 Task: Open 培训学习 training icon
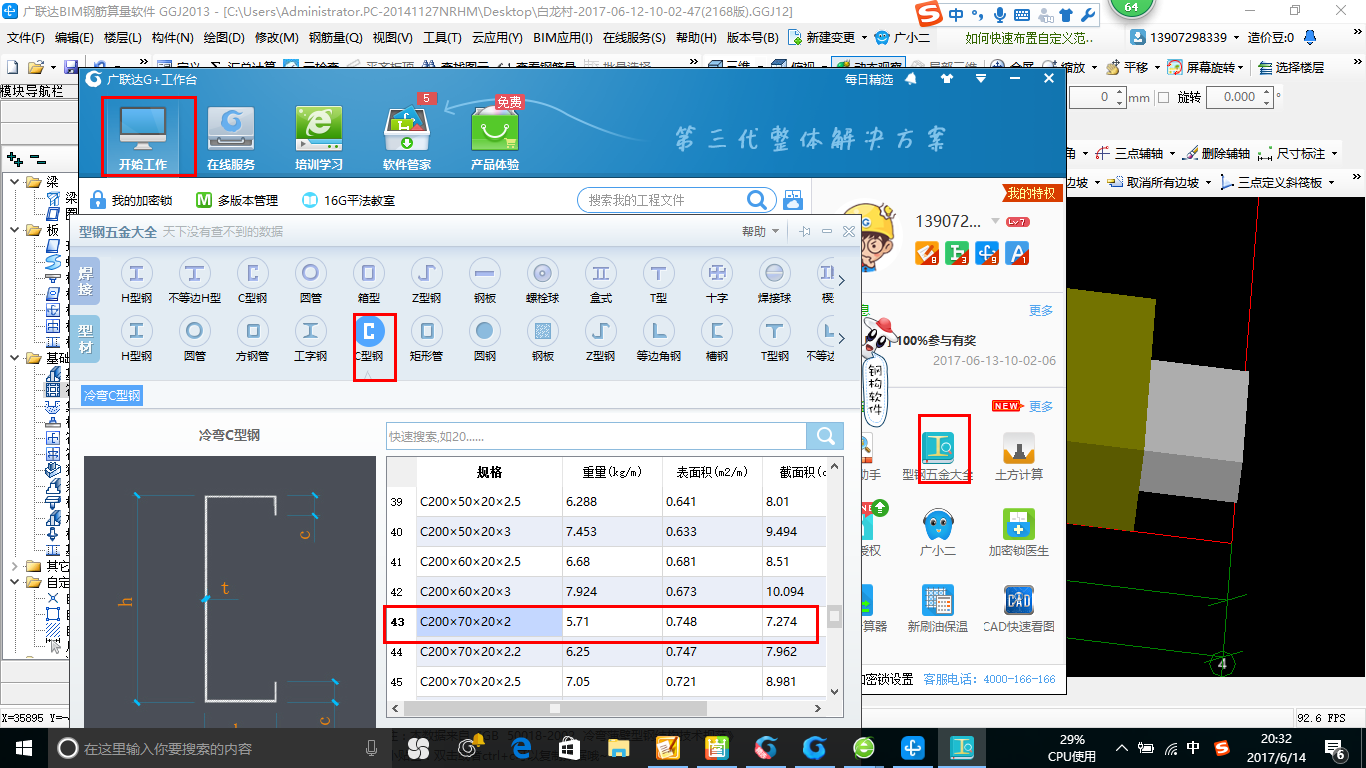(x=319, y=138)
